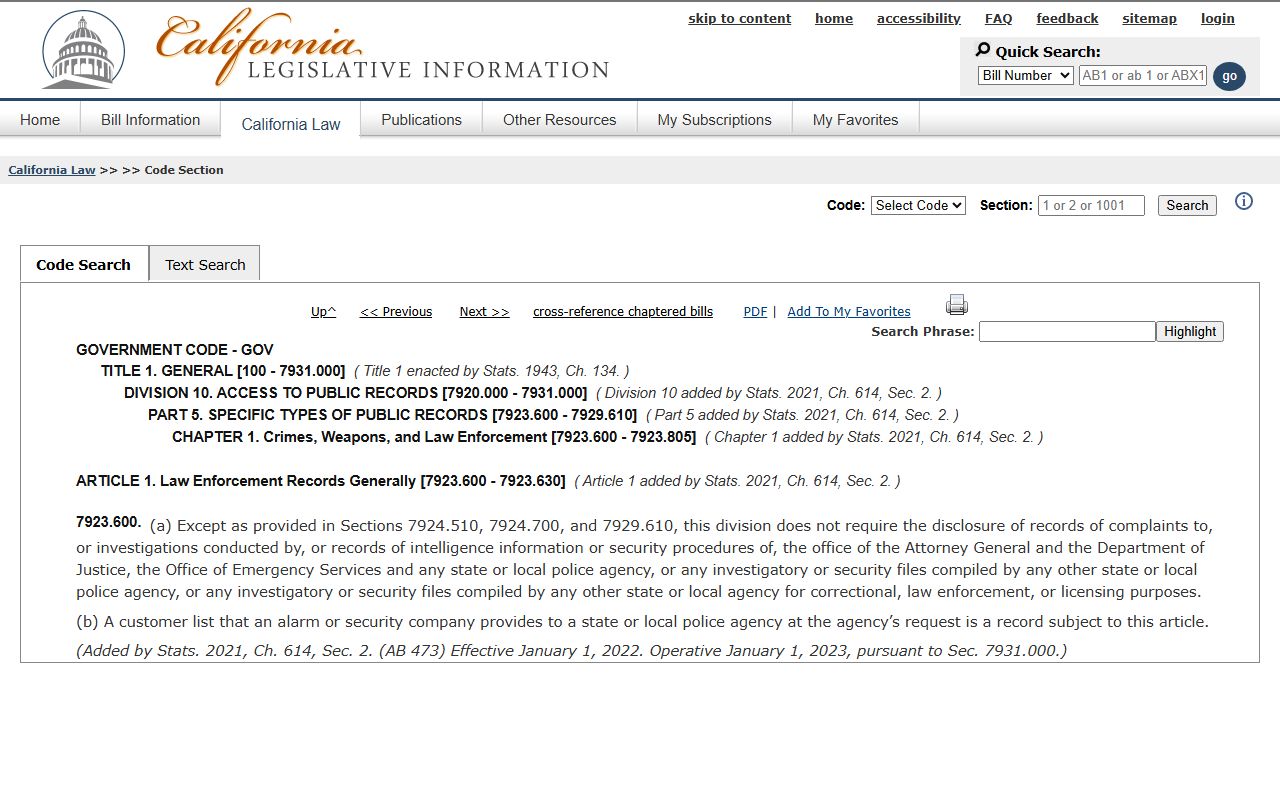This screenshot has width=1280, height=800.
Task: Open the Bill Number quick search dropdown
Action: [1025, 75]
